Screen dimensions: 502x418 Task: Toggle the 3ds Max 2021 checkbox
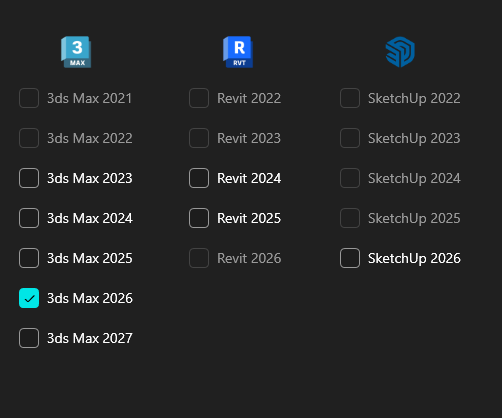pos(29,98)
